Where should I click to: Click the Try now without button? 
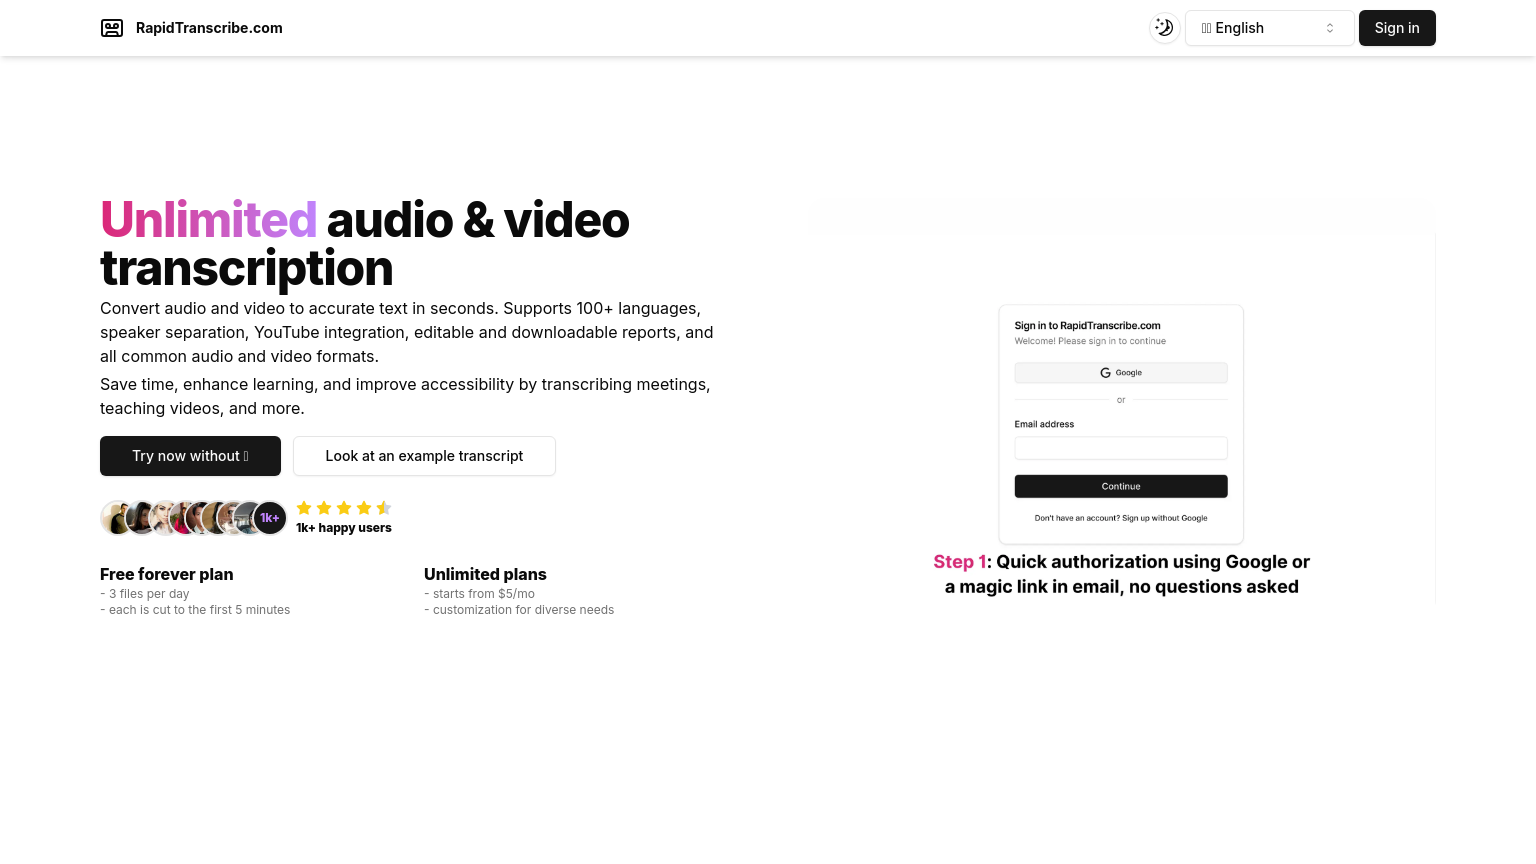tap(190, 456)
